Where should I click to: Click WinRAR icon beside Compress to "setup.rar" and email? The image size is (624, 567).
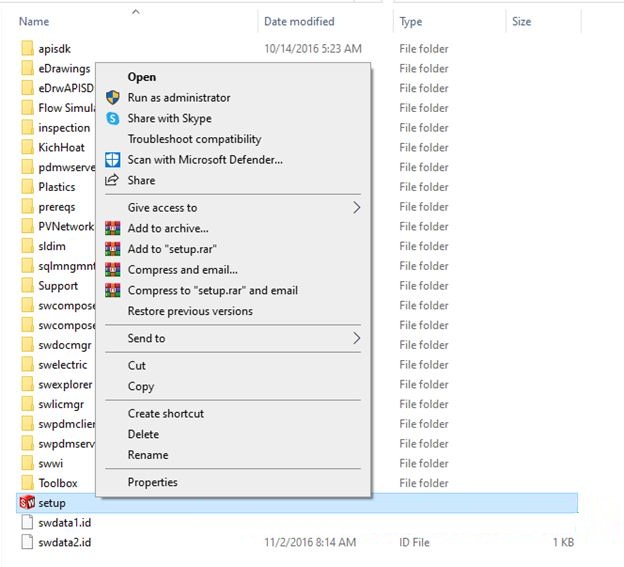[x=113, y=290]
